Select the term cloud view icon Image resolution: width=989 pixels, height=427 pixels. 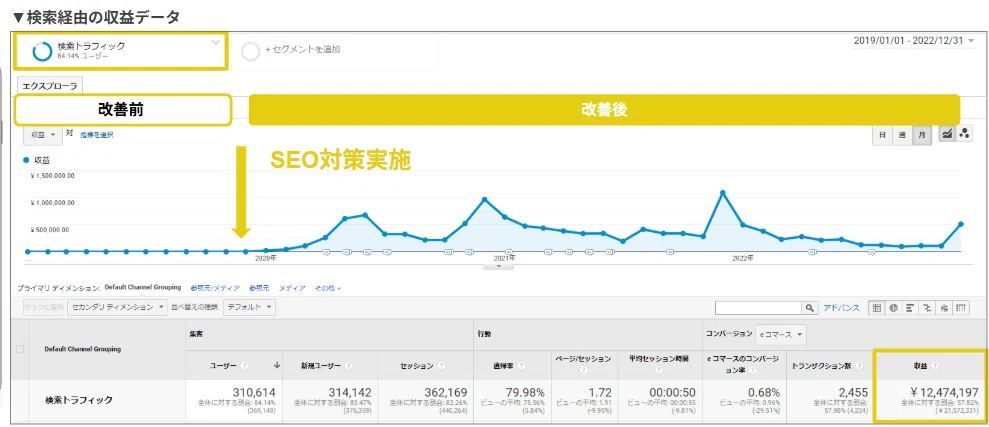coord(944,308)
